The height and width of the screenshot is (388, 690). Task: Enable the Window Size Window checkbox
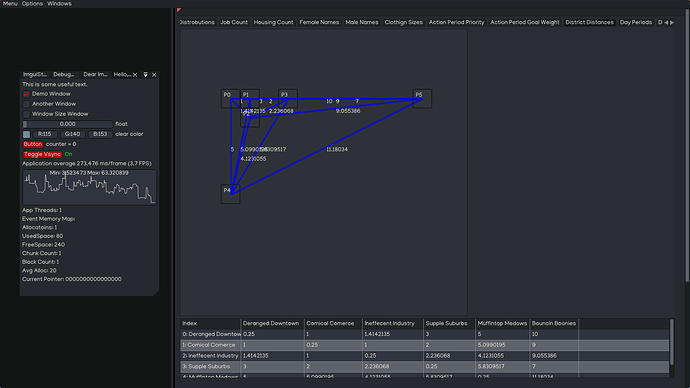pos(26,114)
